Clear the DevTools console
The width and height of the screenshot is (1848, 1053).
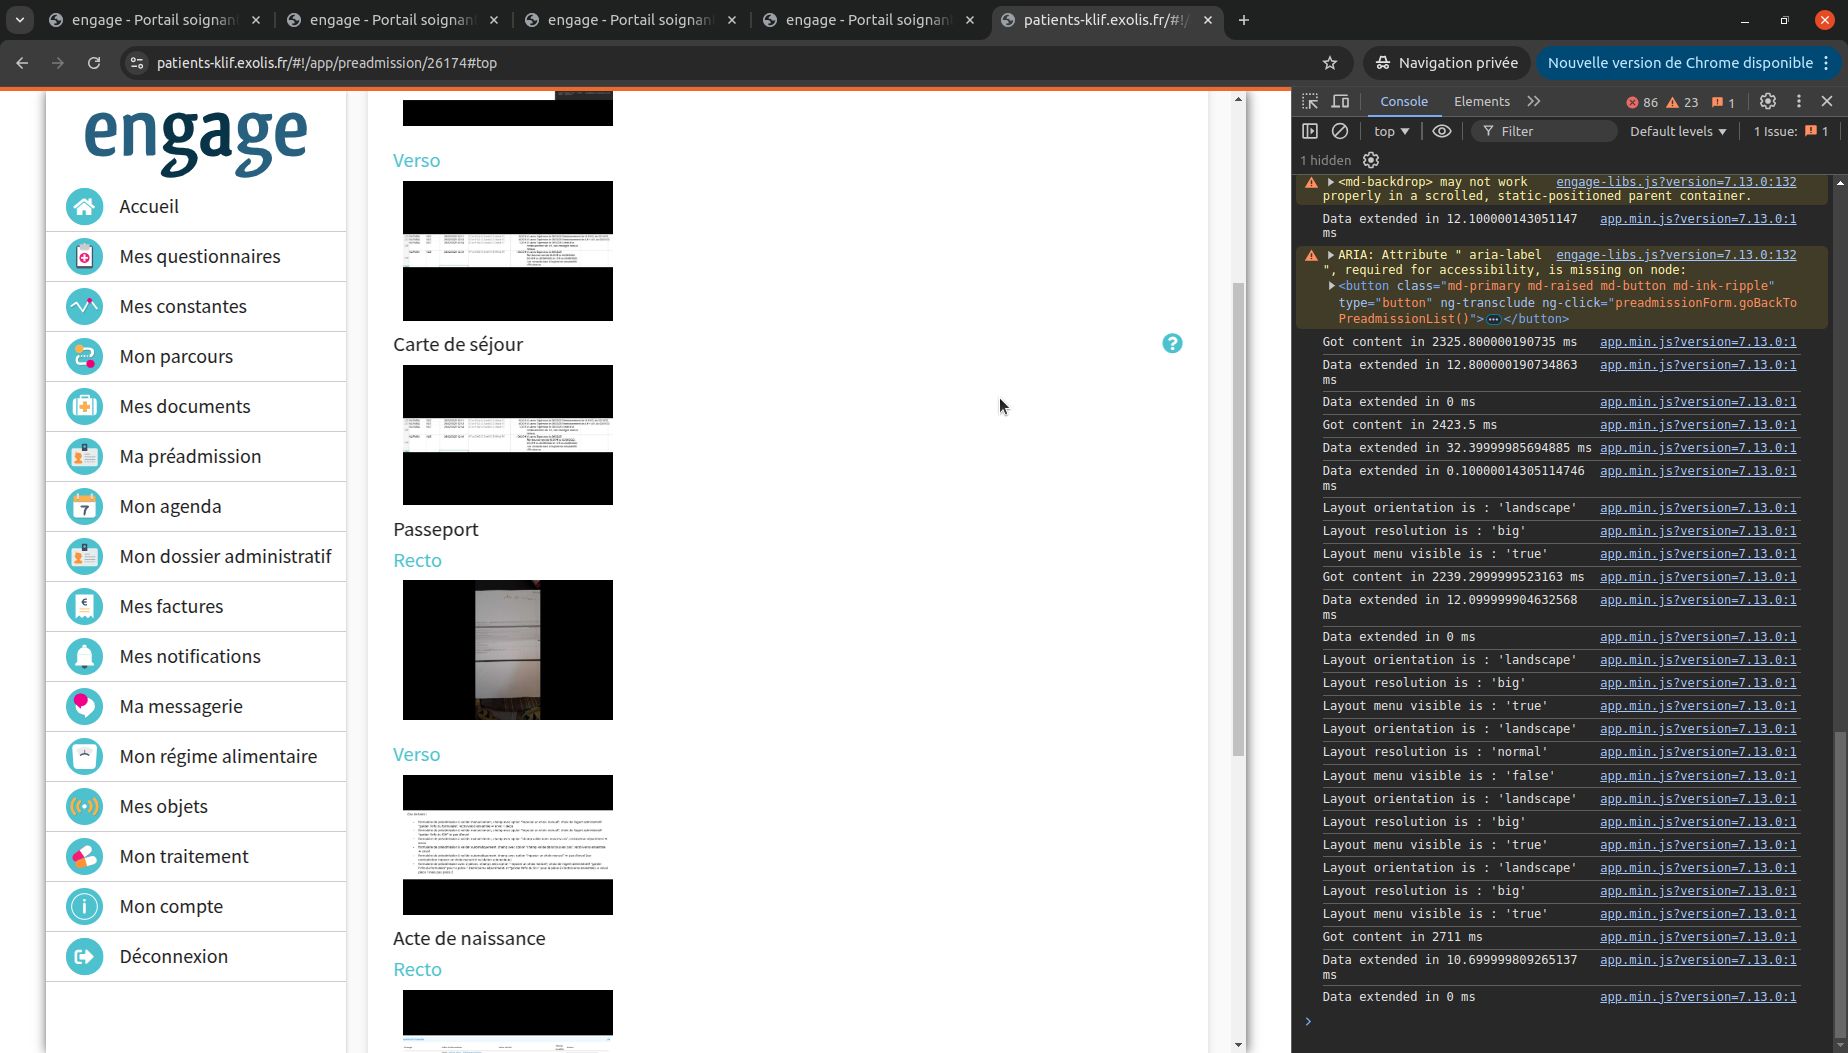(x=1340, y=131)
